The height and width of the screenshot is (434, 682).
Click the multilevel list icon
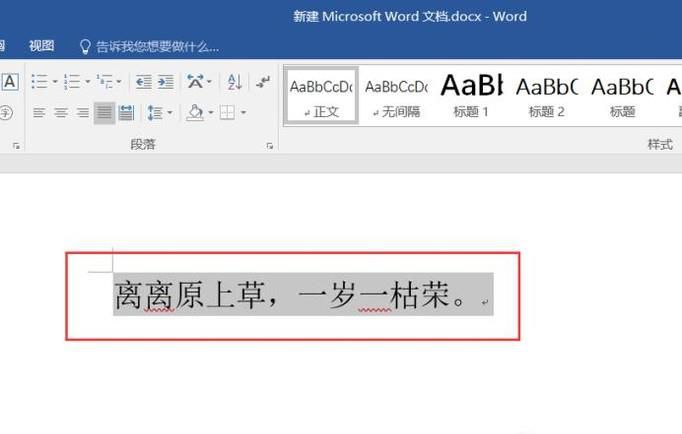pyautogui.click(x=104, y=81)
